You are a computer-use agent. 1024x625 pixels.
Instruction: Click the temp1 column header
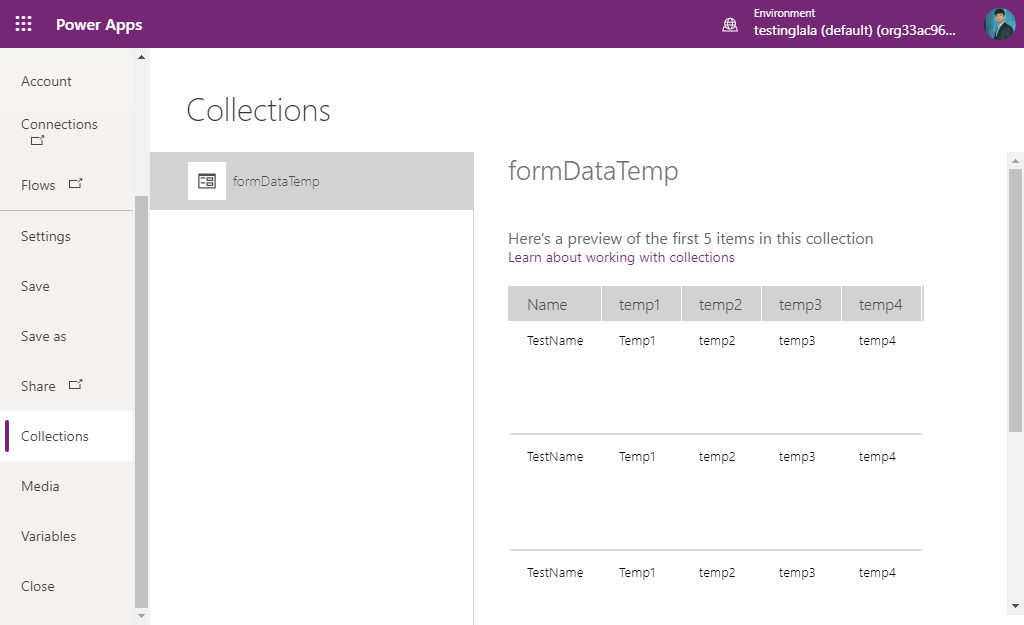(641, 304)
